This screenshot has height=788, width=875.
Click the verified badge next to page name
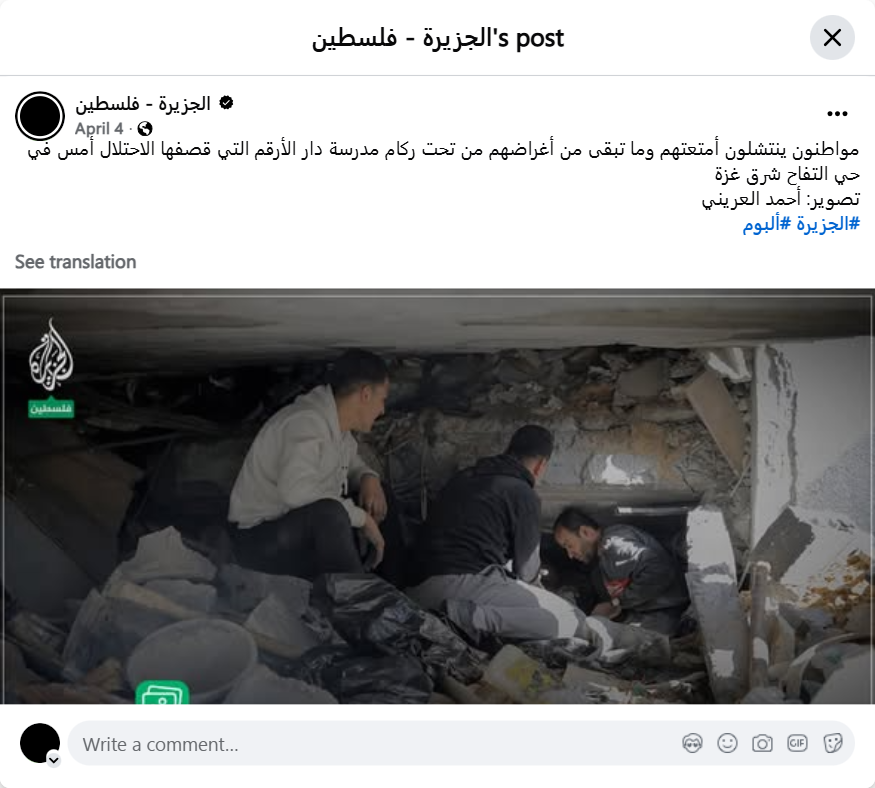pyautogui.click(x=226, y=103)
